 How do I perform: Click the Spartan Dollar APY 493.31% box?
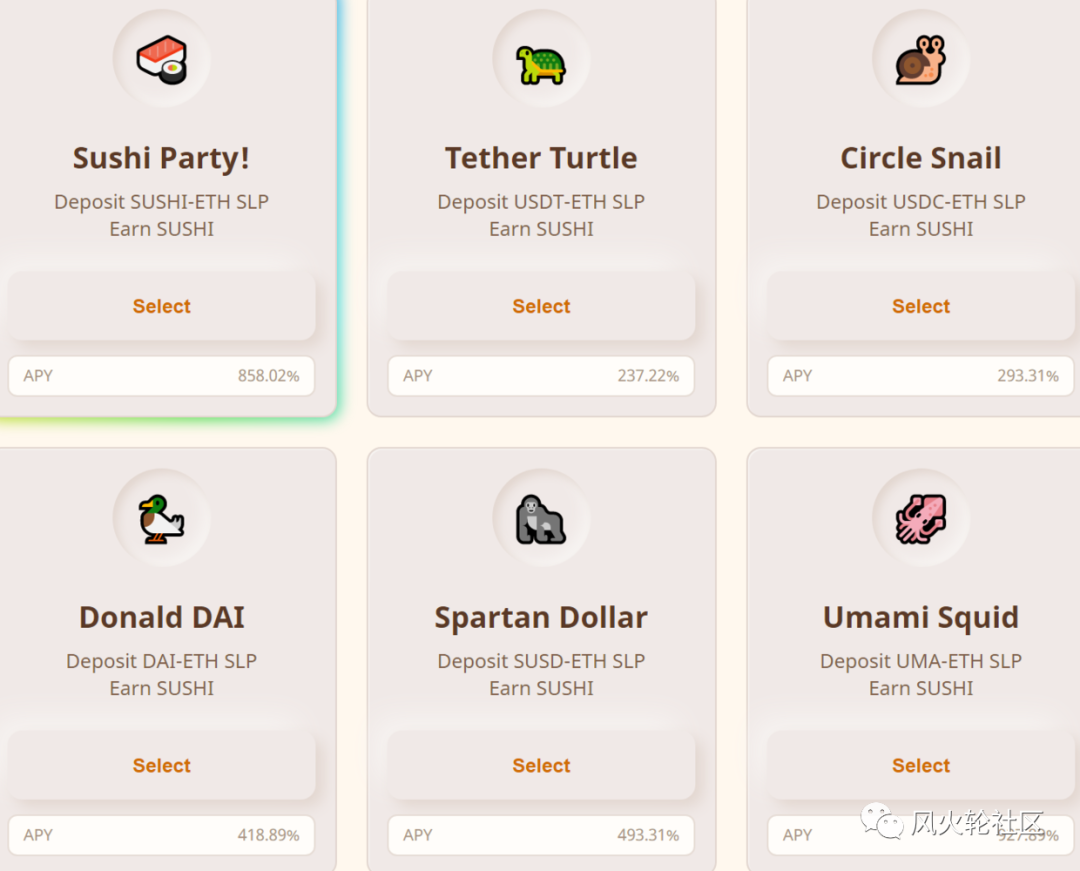(x=541, y=835)
